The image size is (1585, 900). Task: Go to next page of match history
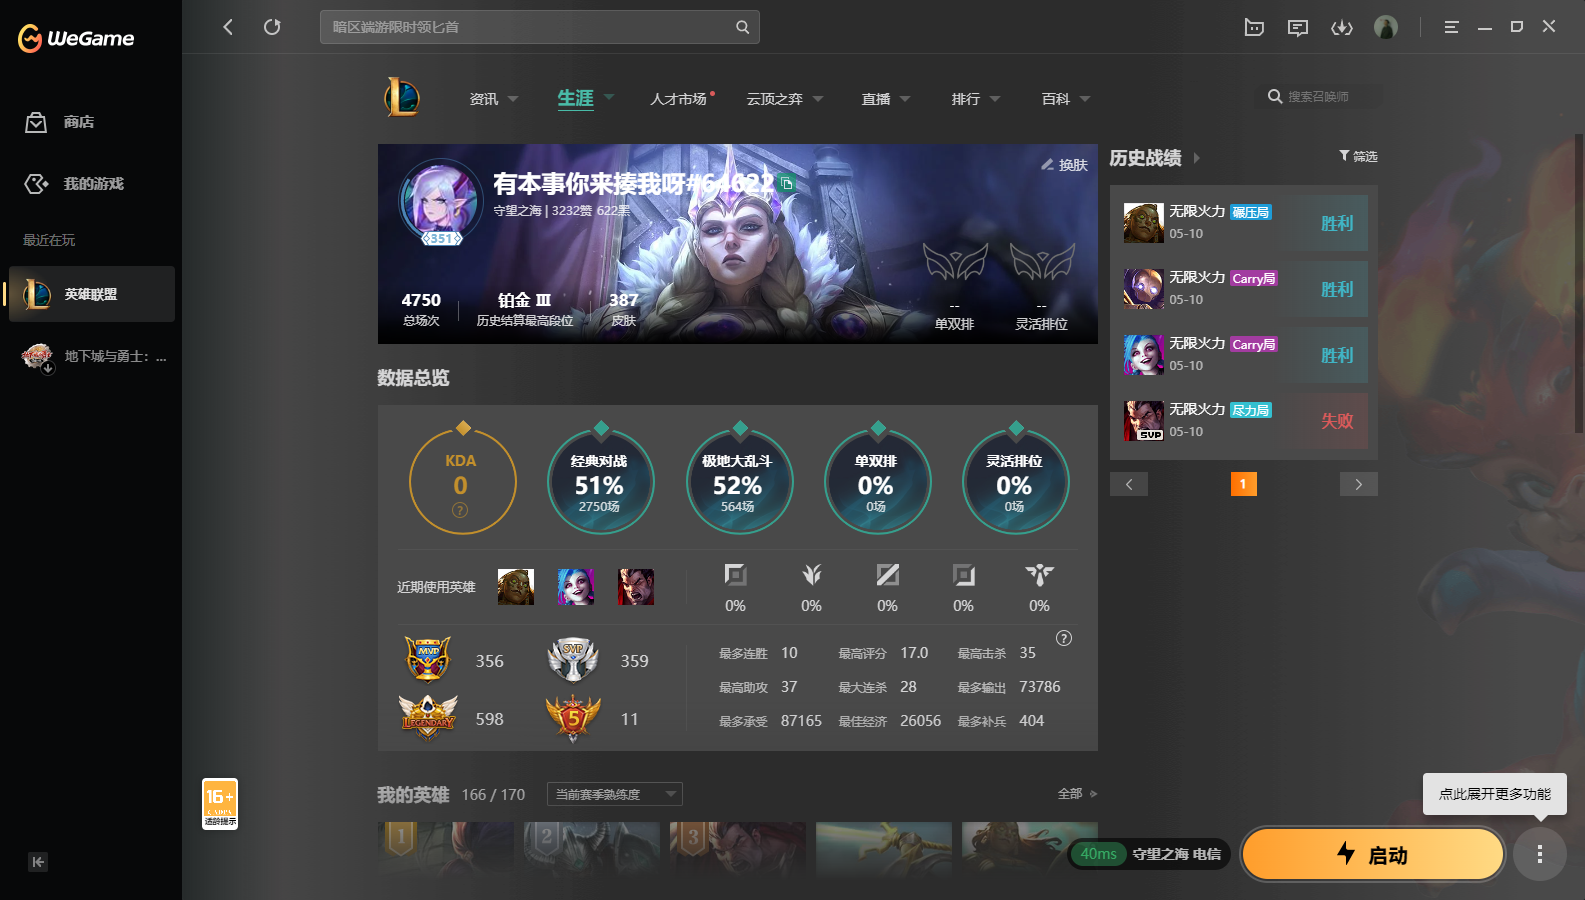(x=1358, y=484)
